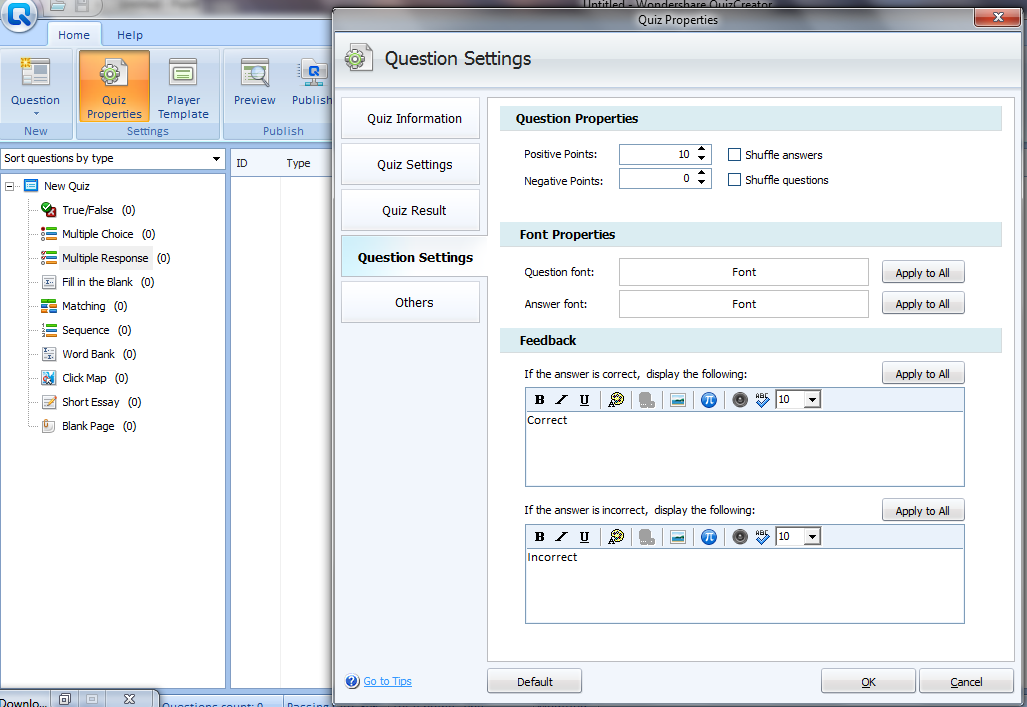Insert equation (pi) in correct feedback toolbar

pos(709,400)
